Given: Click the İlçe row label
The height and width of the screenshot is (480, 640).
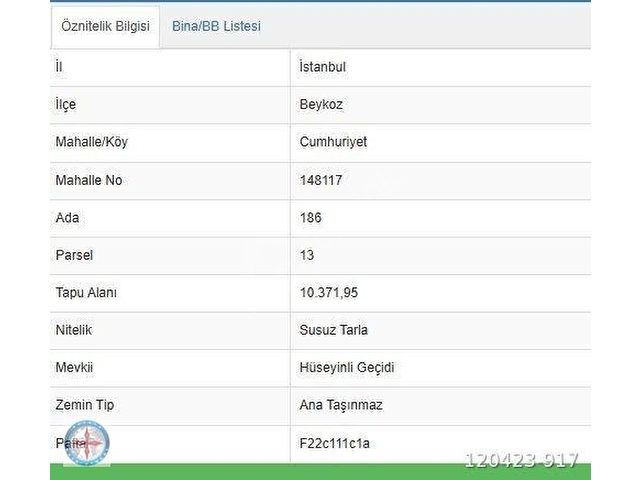Looking at the screenshot, I should [x=66, y=104].
